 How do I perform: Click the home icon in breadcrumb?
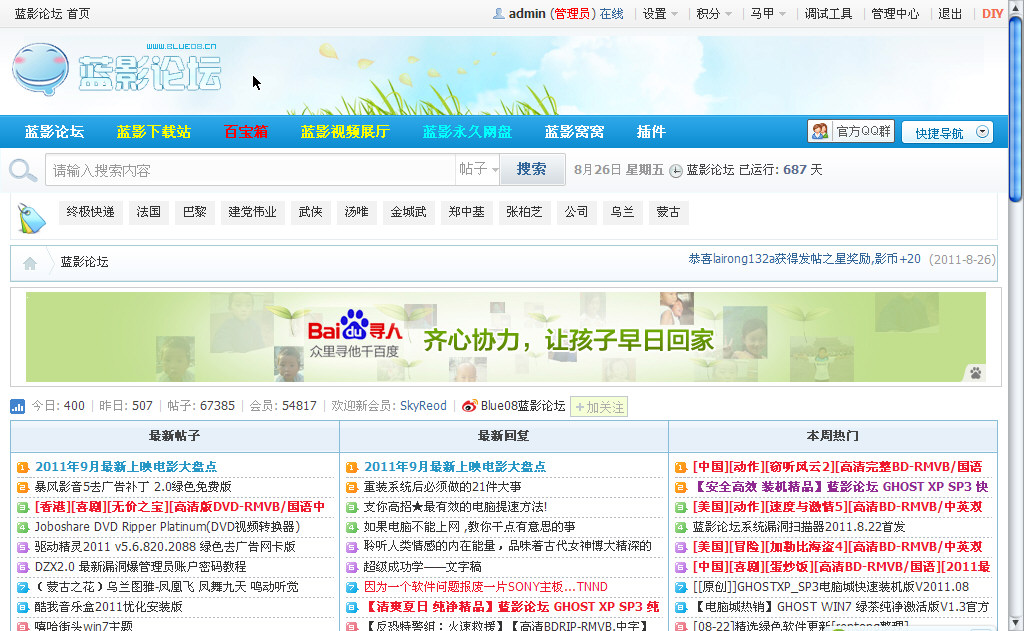click(30, 262)
